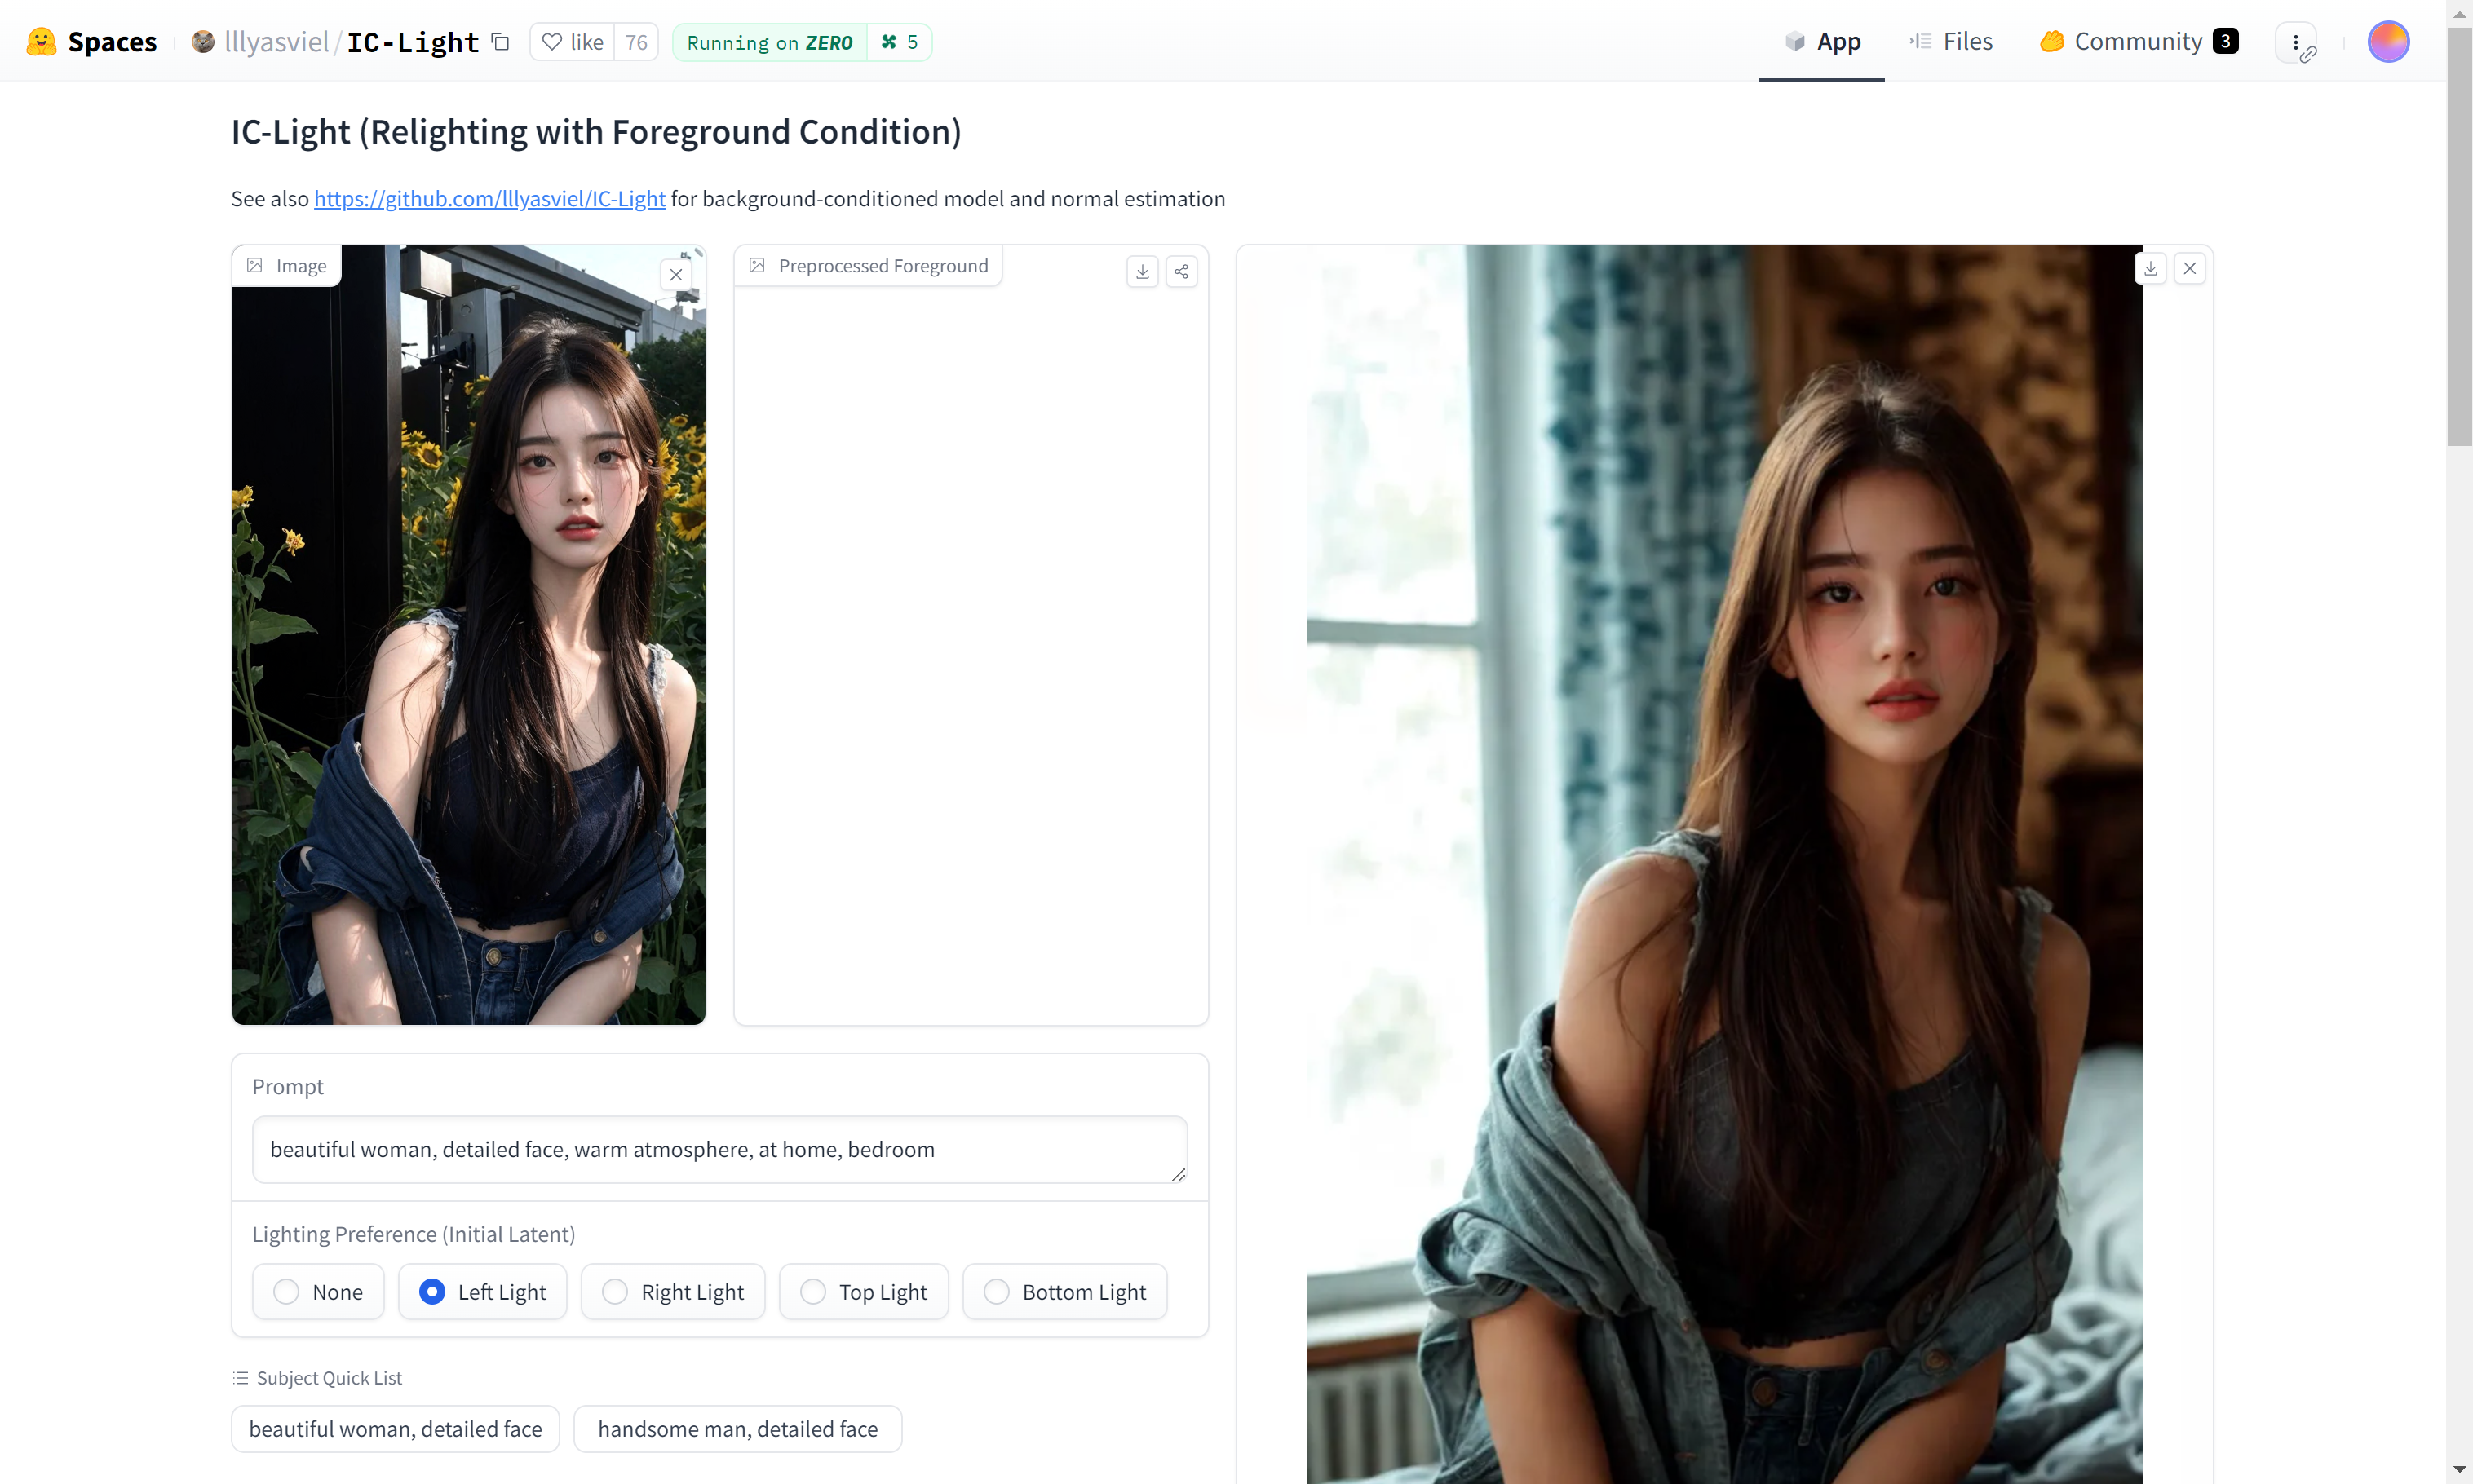Select the Left Light option
The image size is (2473, 1484).
482,1291
